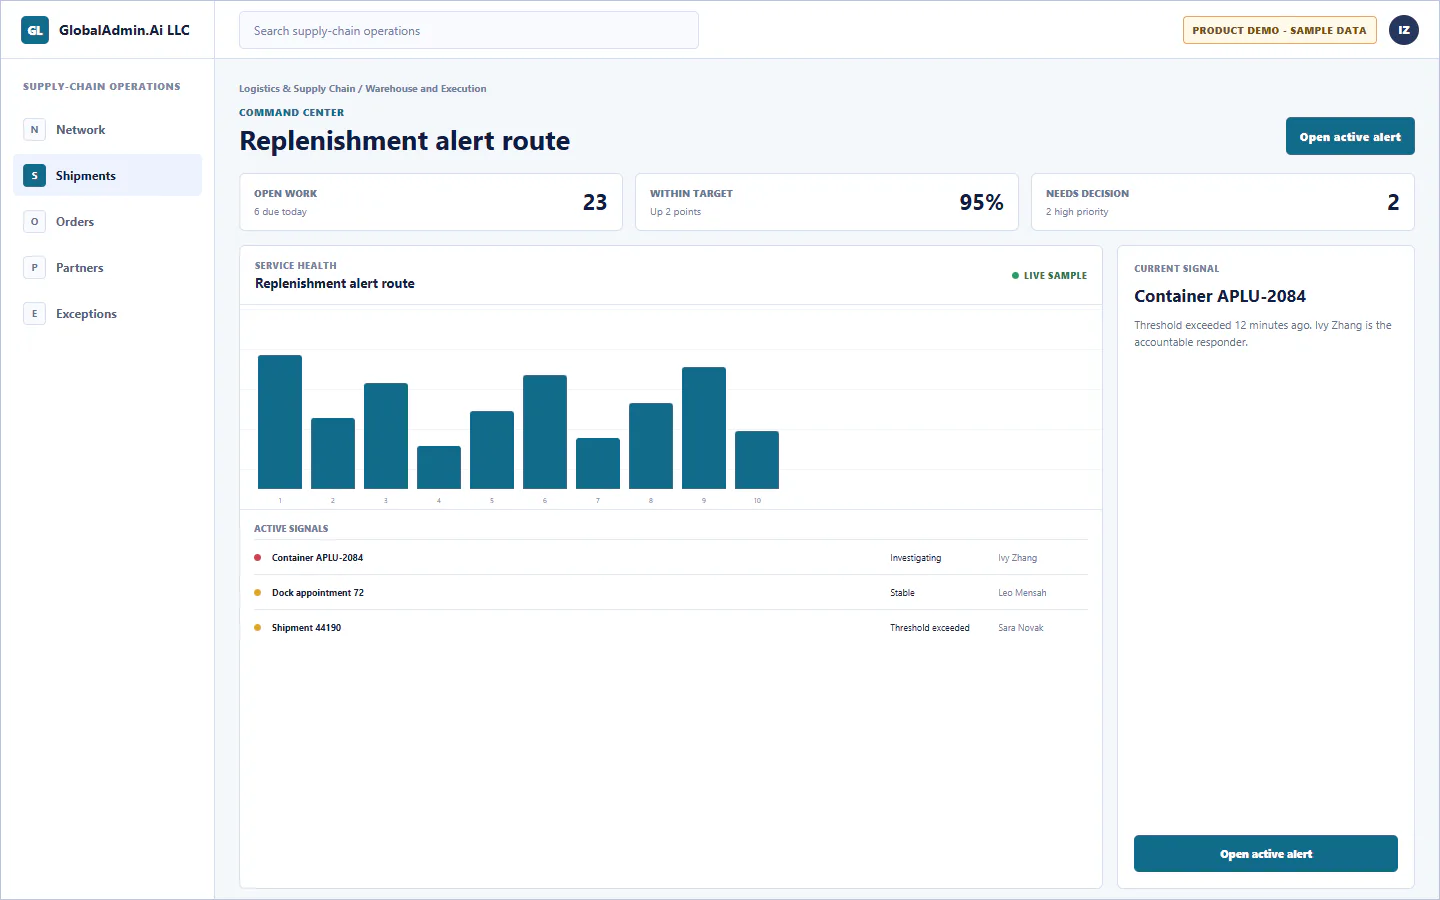Click the GL company logo icon
Image resolution: width=1440 pixels, height=900 pixels.
coord(35,30)
